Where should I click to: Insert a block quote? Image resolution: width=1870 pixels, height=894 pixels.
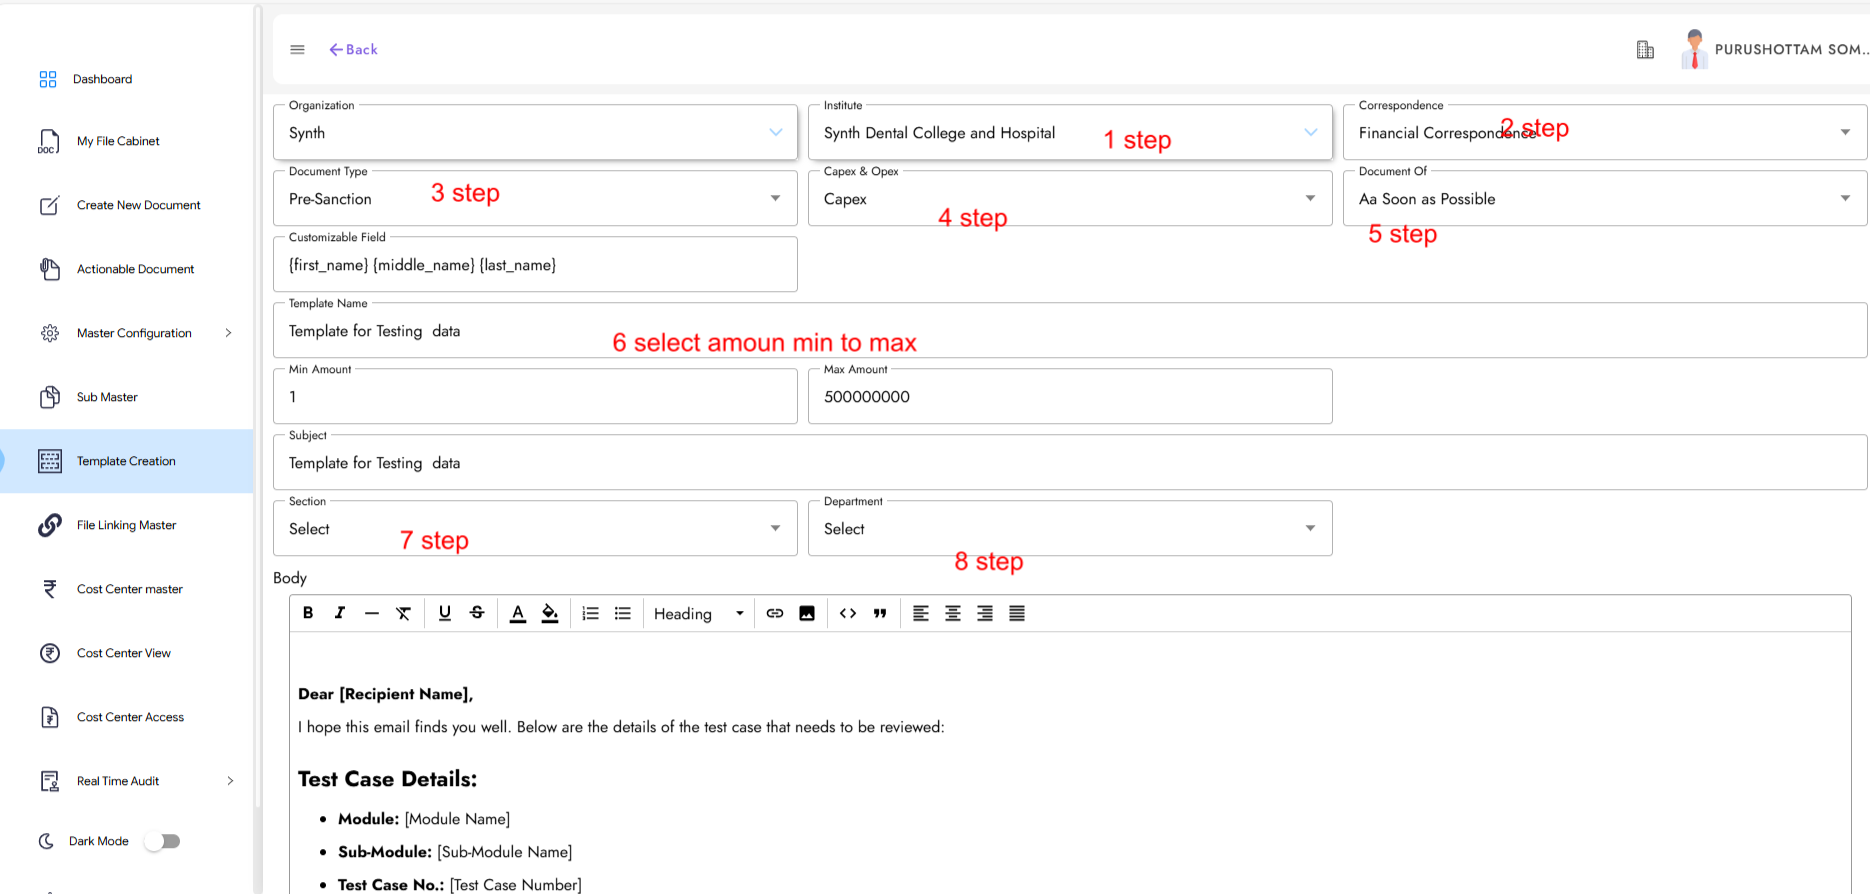[880, 613]
